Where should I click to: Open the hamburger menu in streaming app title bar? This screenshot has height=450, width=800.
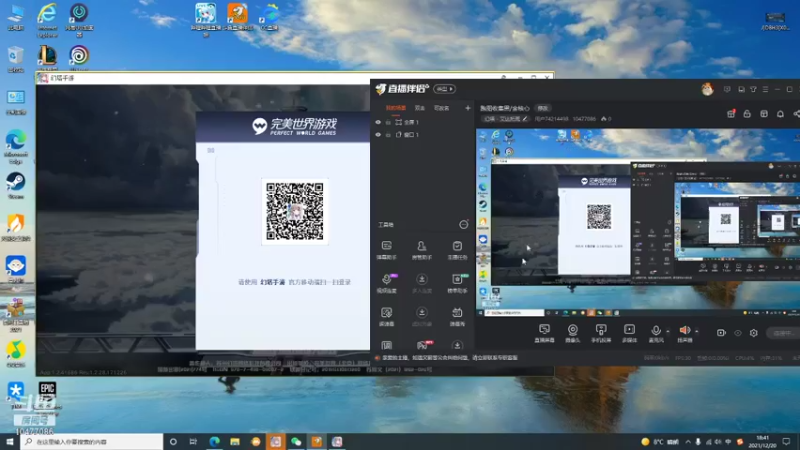tap(765, 89)
